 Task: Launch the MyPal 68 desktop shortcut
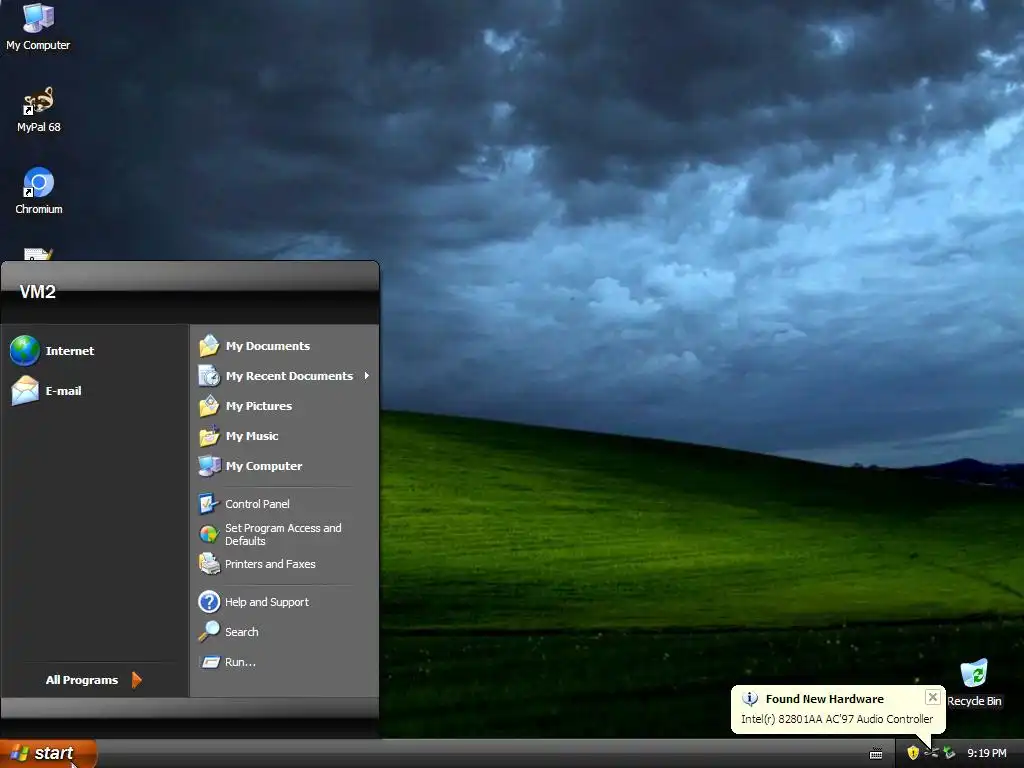point(39,110)
